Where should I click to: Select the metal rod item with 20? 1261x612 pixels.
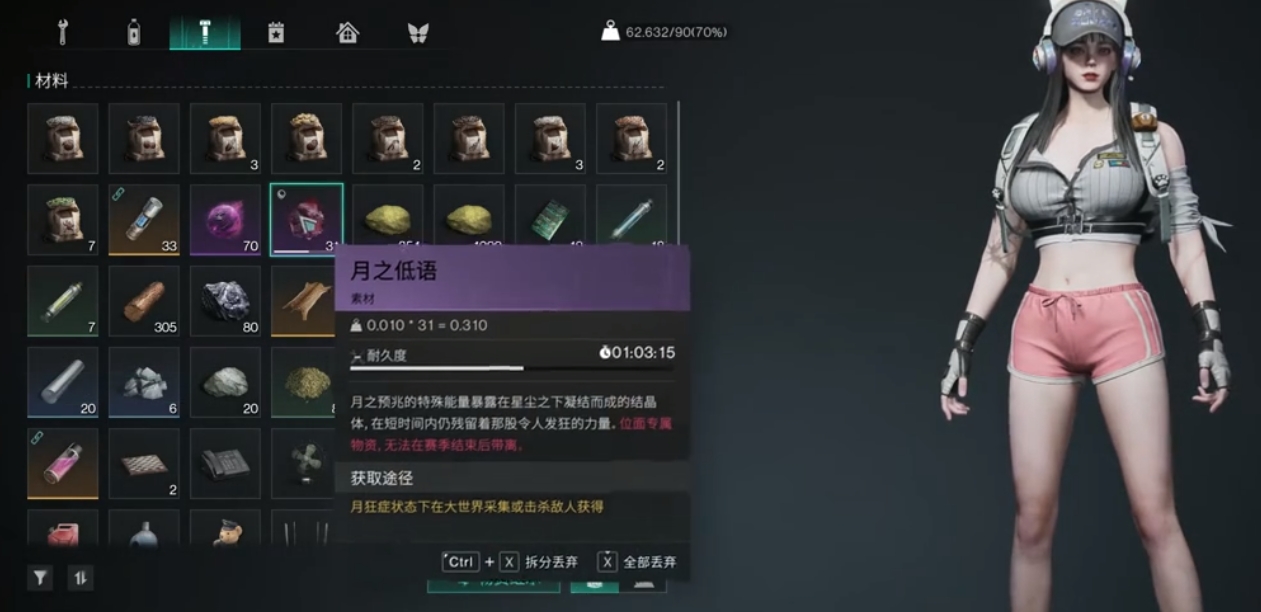pyautogui.click(x=63, y=382)
